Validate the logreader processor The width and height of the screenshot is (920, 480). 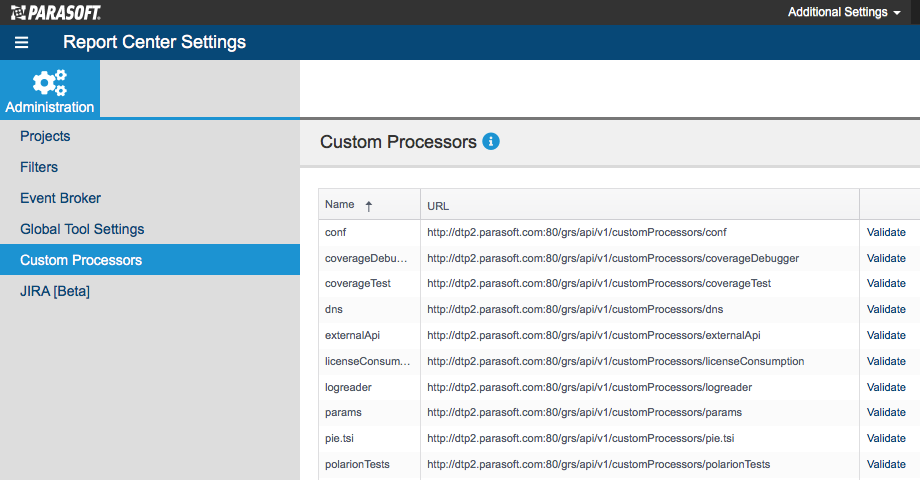pyautogui.click(x=886, y=387)
